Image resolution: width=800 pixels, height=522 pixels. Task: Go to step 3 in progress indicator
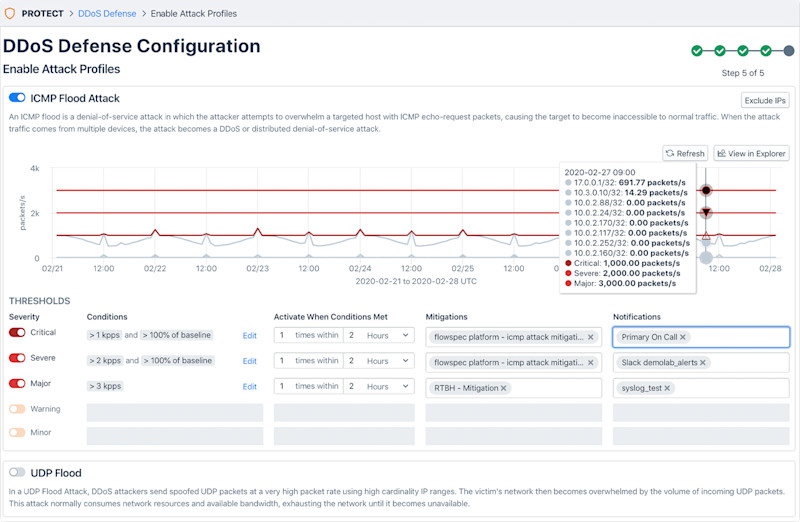(x=743, y=51)
